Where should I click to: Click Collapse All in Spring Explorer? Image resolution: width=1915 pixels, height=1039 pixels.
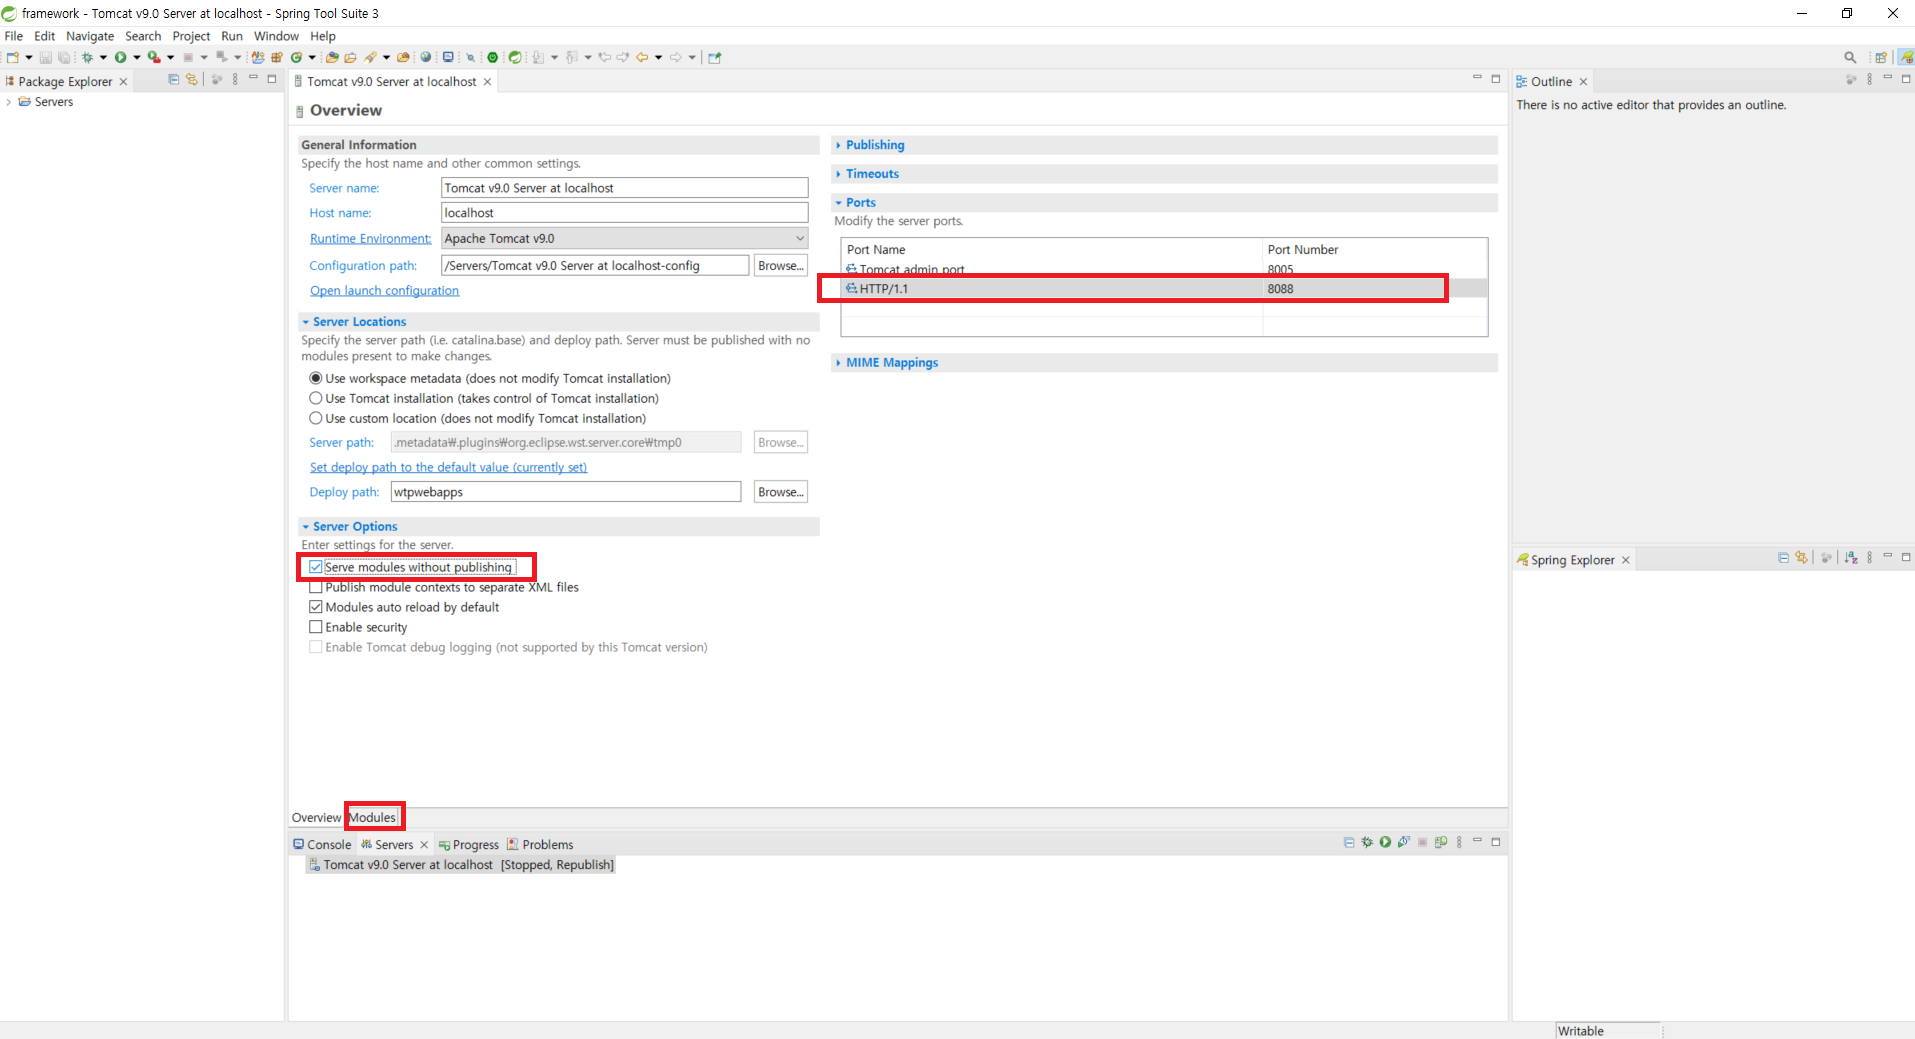(1783, 558)
